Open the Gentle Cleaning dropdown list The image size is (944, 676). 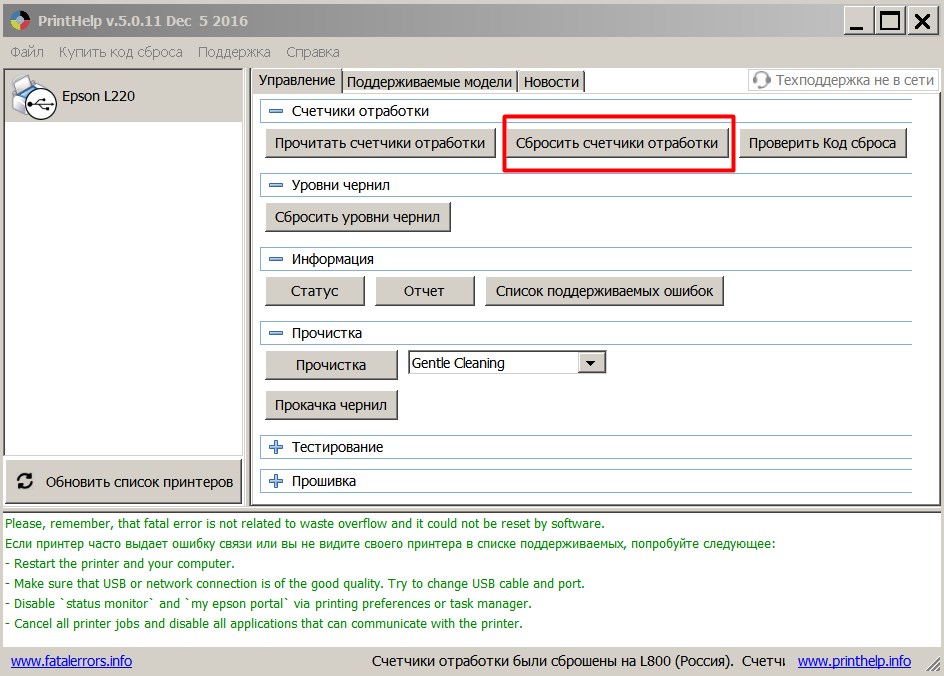(591, 363)
